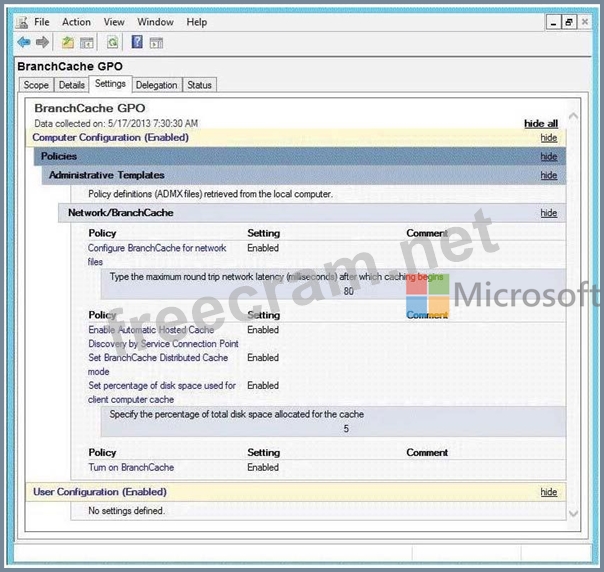Open 'Configure BranchCache for network files' policy
The height and width of the screenshot is (572, 604).
(x=157, y=255)
